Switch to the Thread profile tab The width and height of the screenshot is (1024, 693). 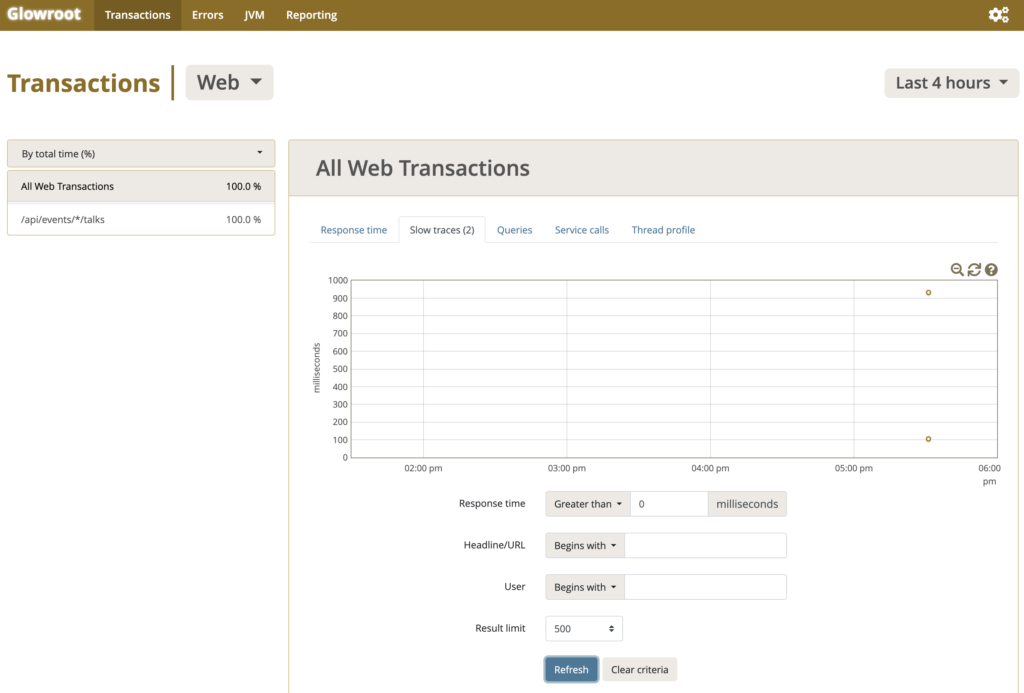point(663,230)
